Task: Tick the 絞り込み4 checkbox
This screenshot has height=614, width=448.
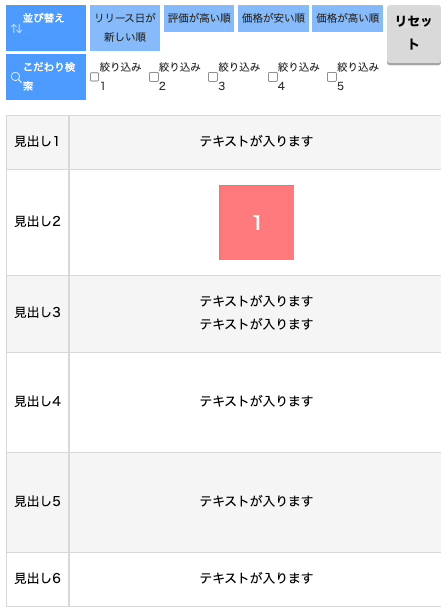Action: 273,77
